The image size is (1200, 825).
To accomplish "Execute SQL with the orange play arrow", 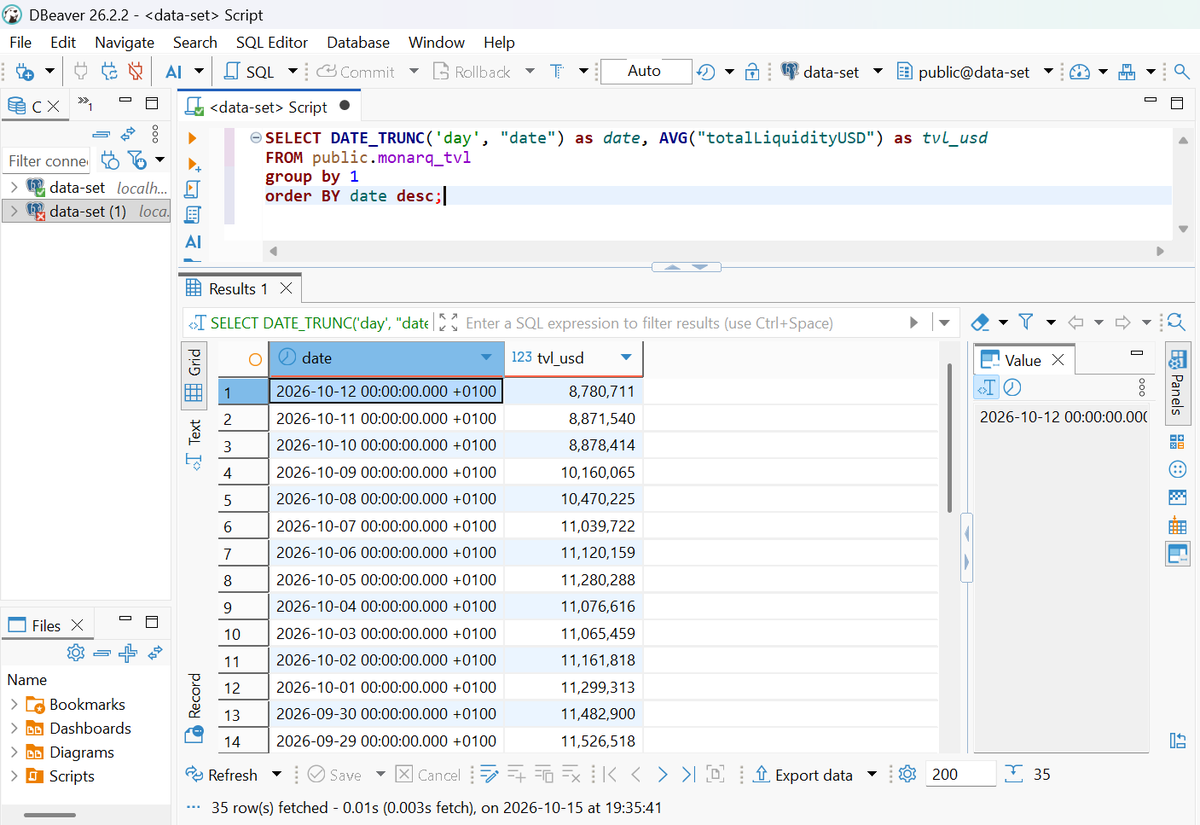I will click(193, 139).
